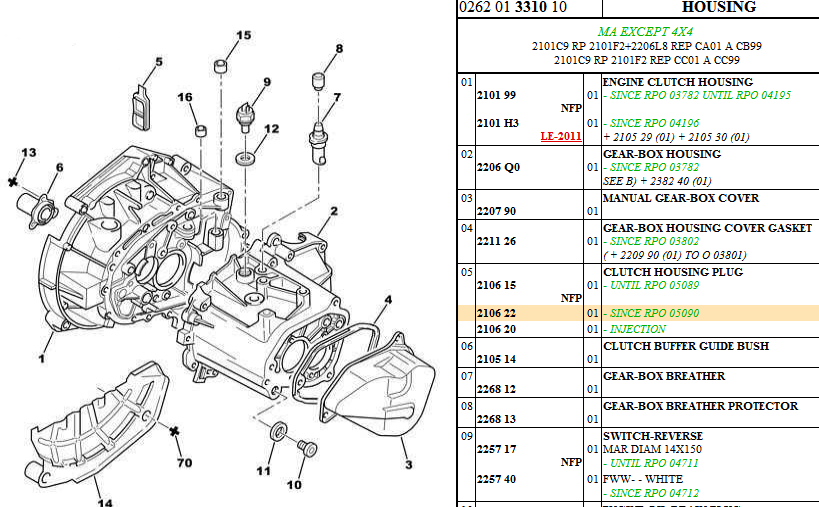Select highlighted part number 2106 22
The image size is (819, 507).
pos(497,314)
